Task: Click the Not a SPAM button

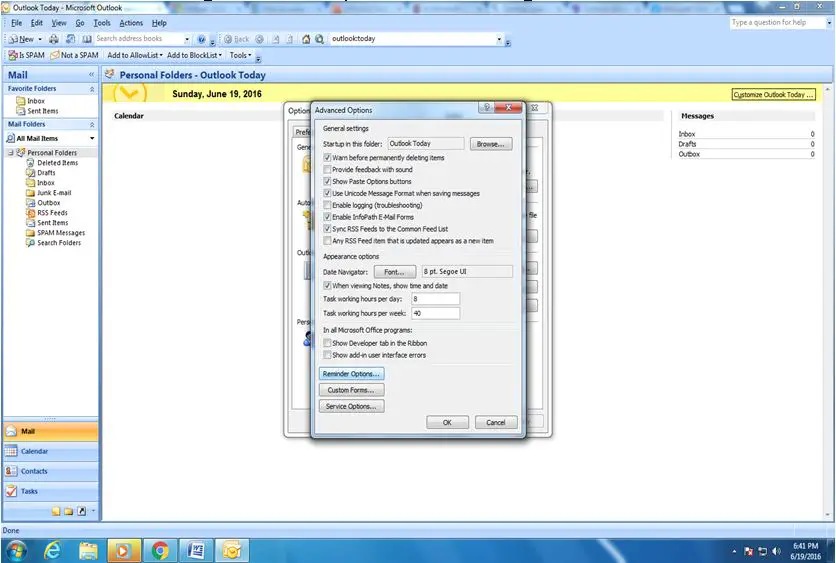Action: click(75, 55)
